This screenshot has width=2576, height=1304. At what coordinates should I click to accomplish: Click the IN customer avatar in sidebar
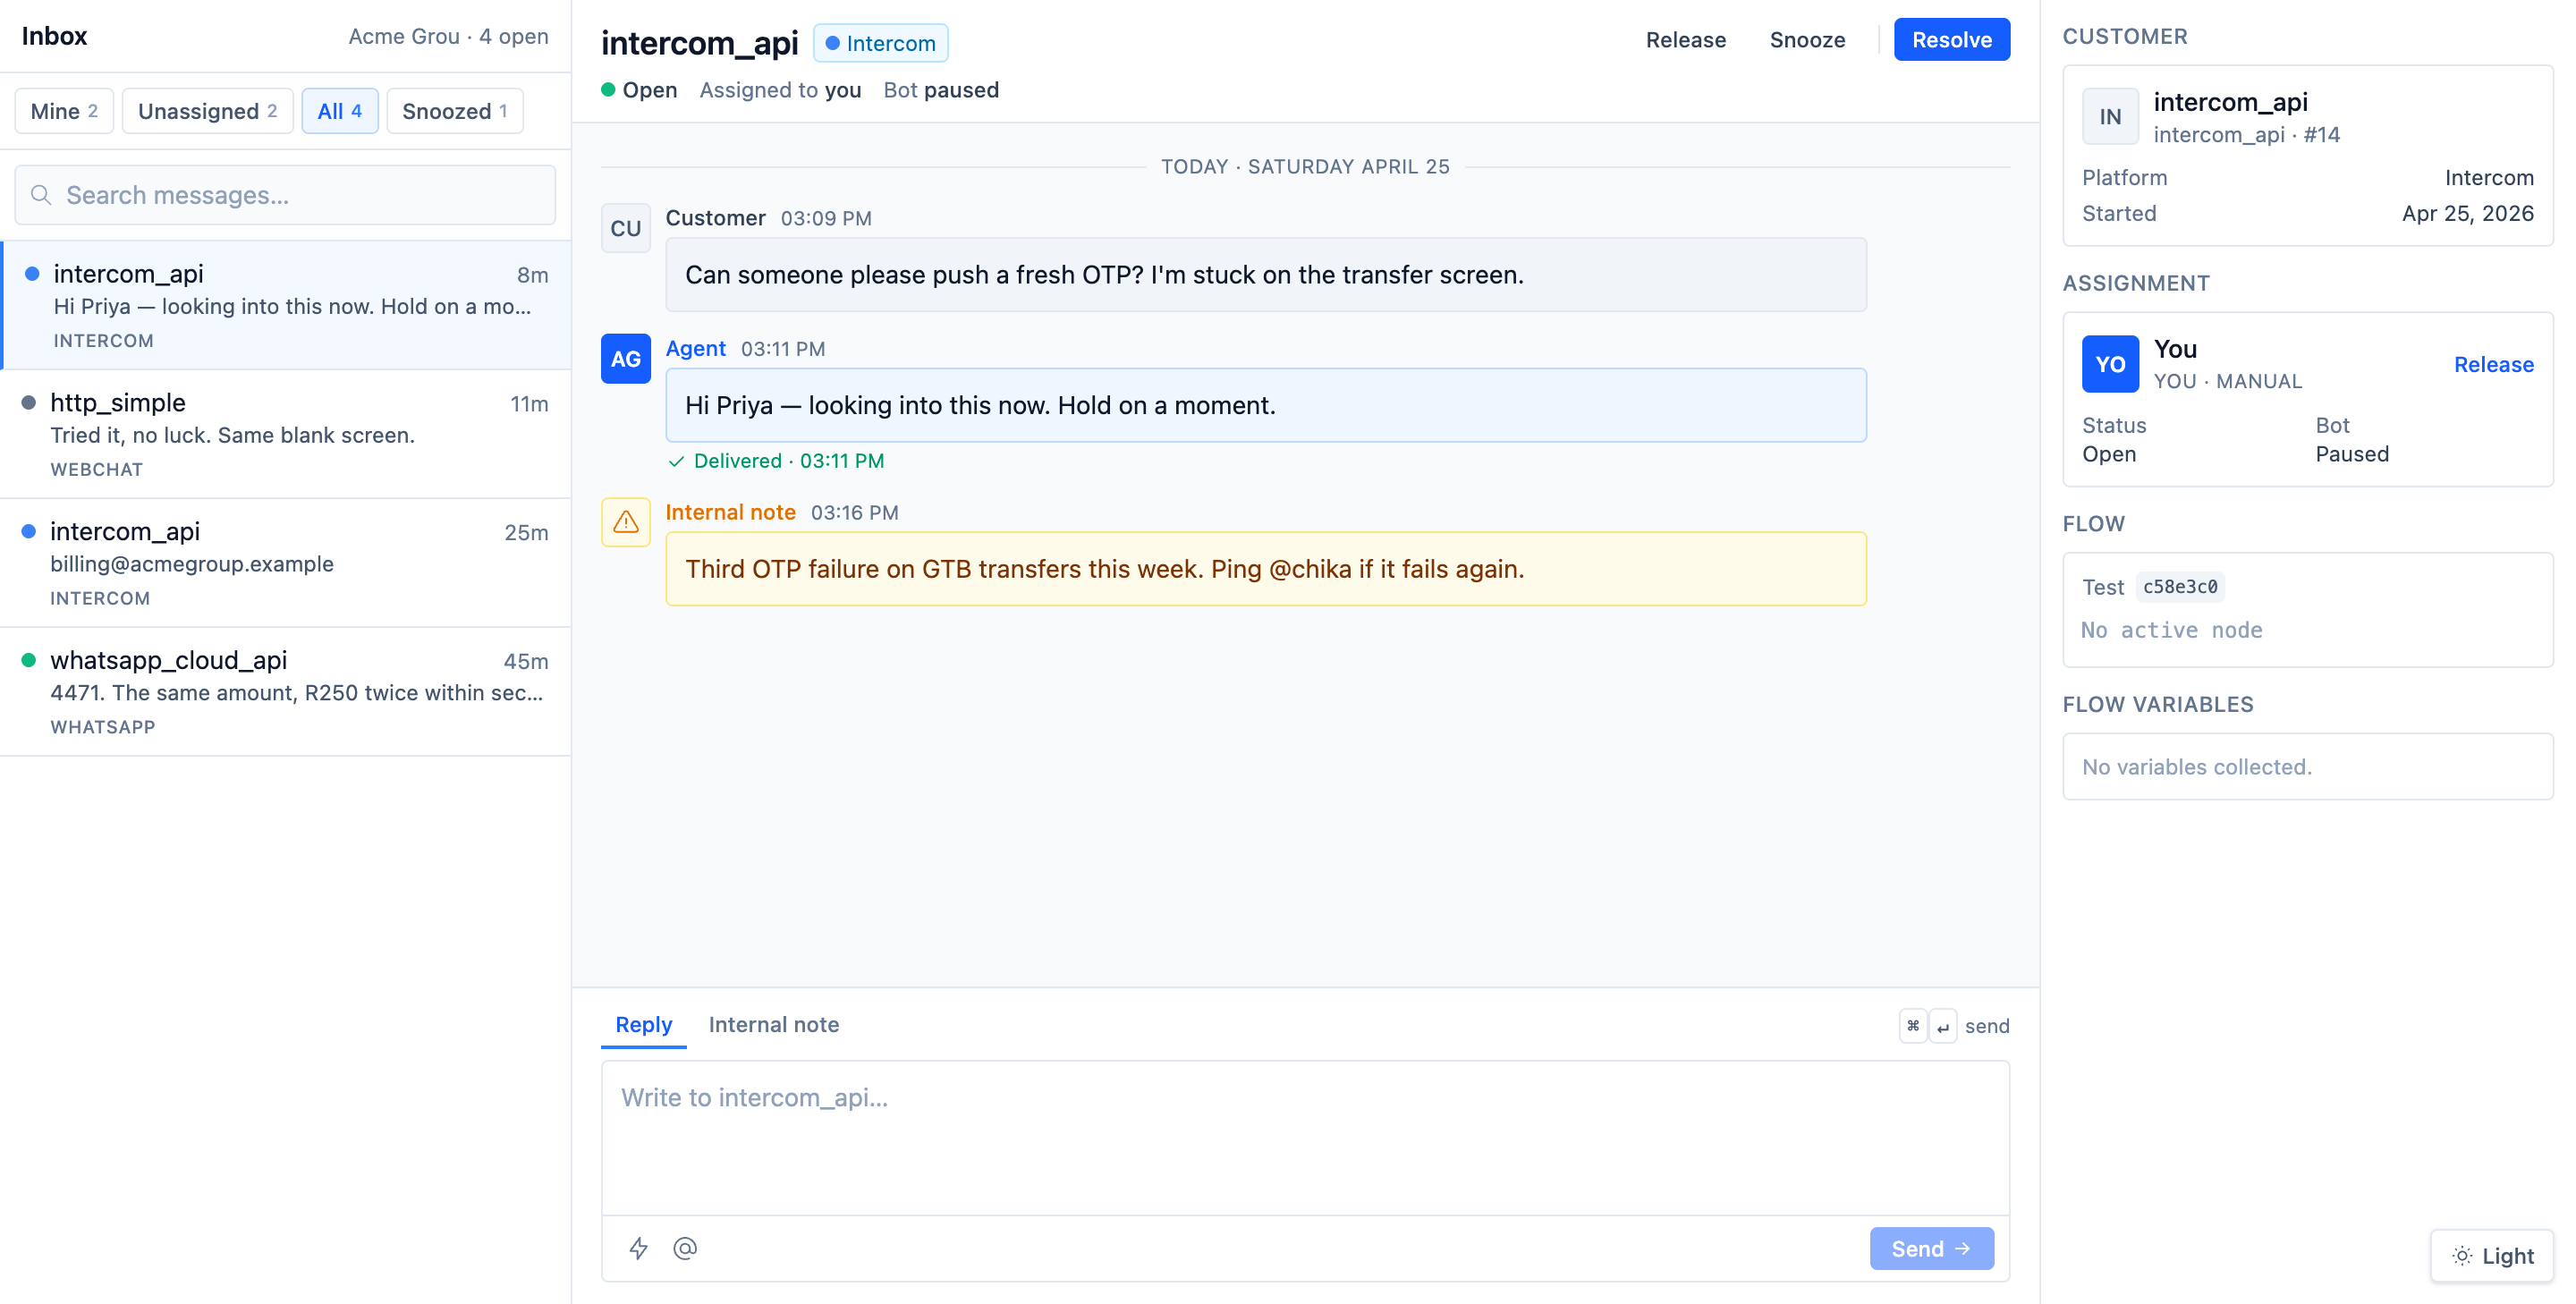pos(2111,116)
